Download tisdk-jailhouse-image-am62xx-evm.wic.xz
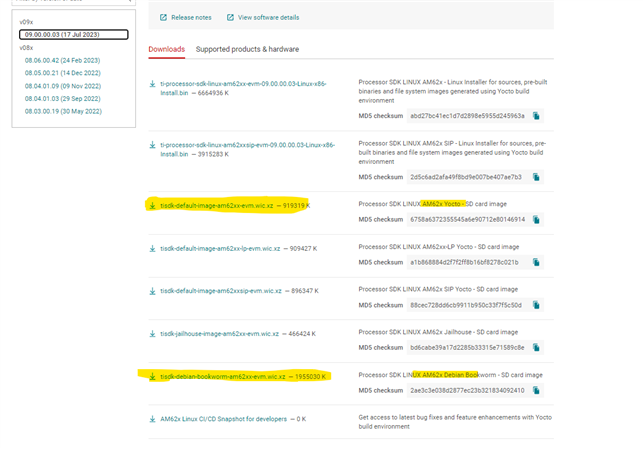Screen dimensions: 643x449 pos(219,334)
